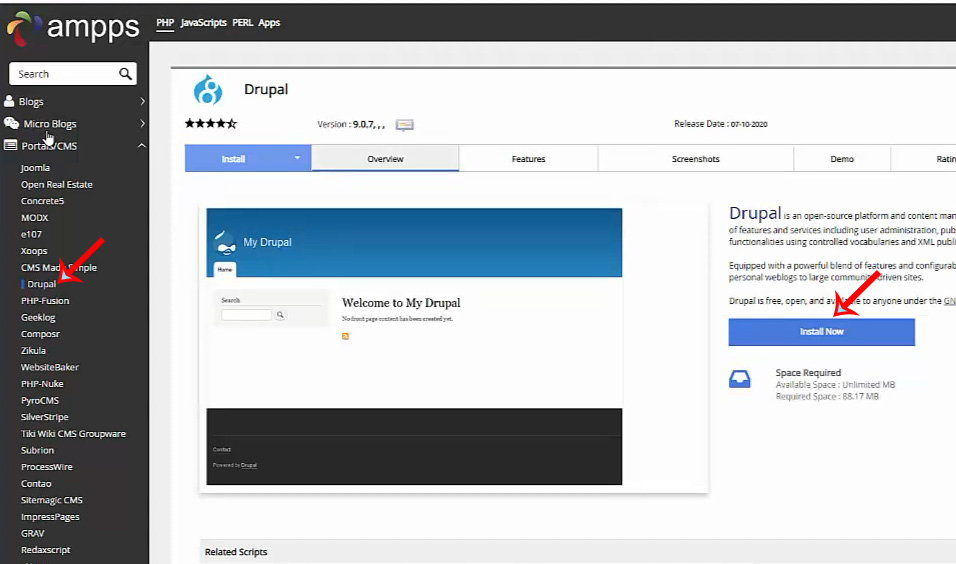Click the My Drupal preview screenshot
The width and height of the screenshot is (956, 564).
tap(414, 346)
